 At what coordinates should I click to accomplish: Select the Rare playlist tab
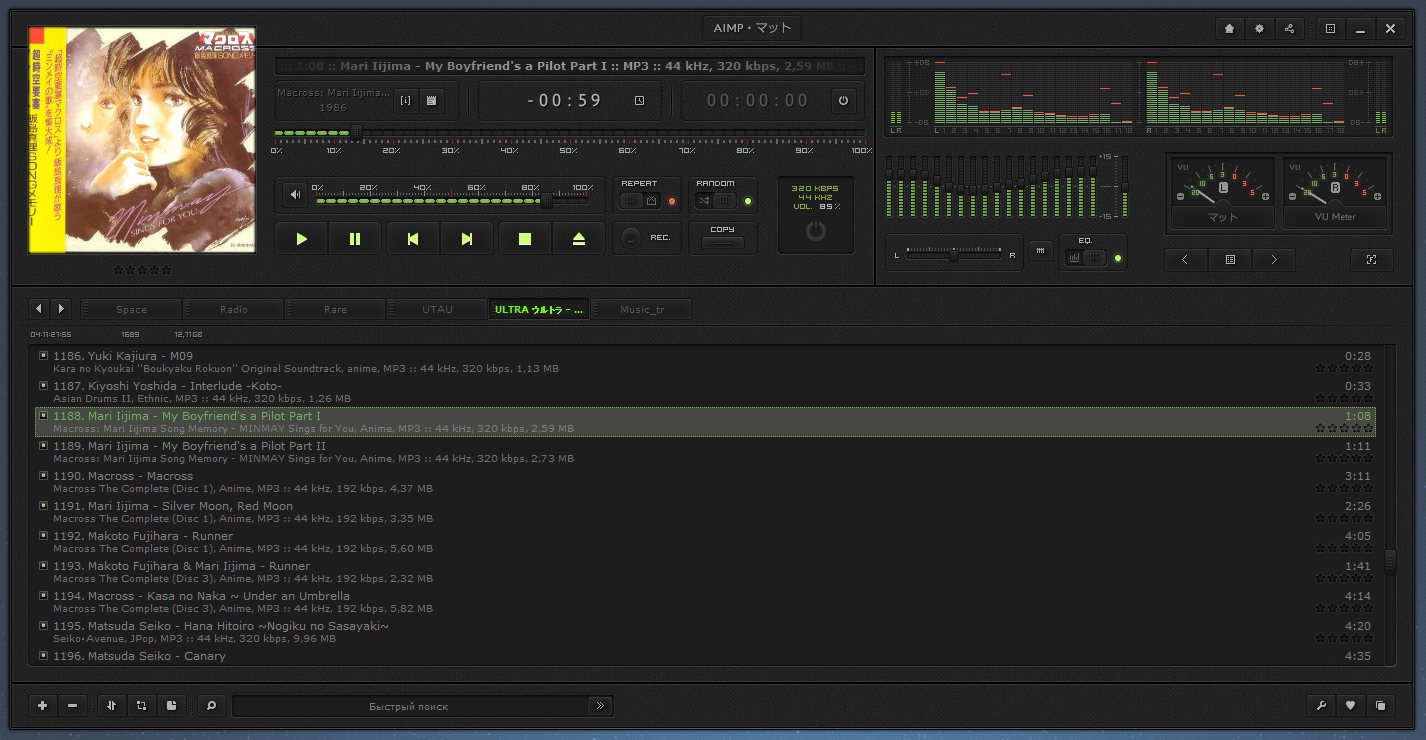336,309
